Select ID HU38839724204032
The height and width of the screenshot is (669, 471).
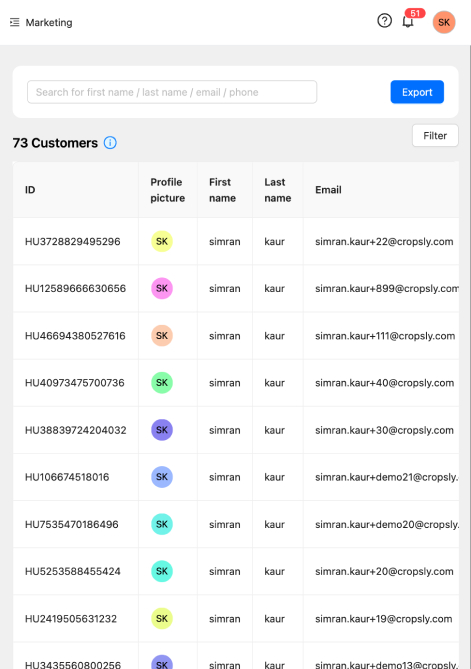pyautogui.click(x=76, y=430)
